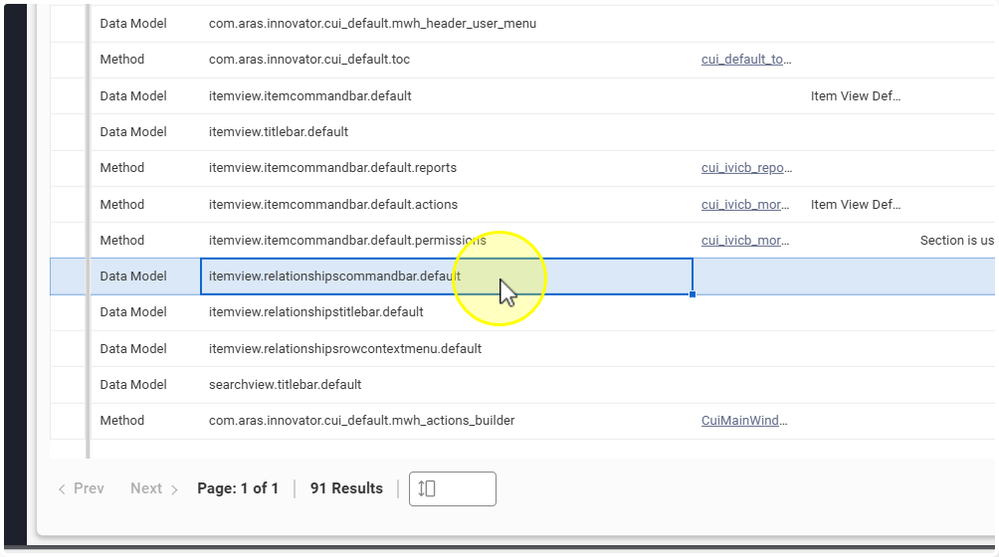Click the page size up-down arrows icon
999x557 pixels.
pyautogui.click(x=427, y=488)
